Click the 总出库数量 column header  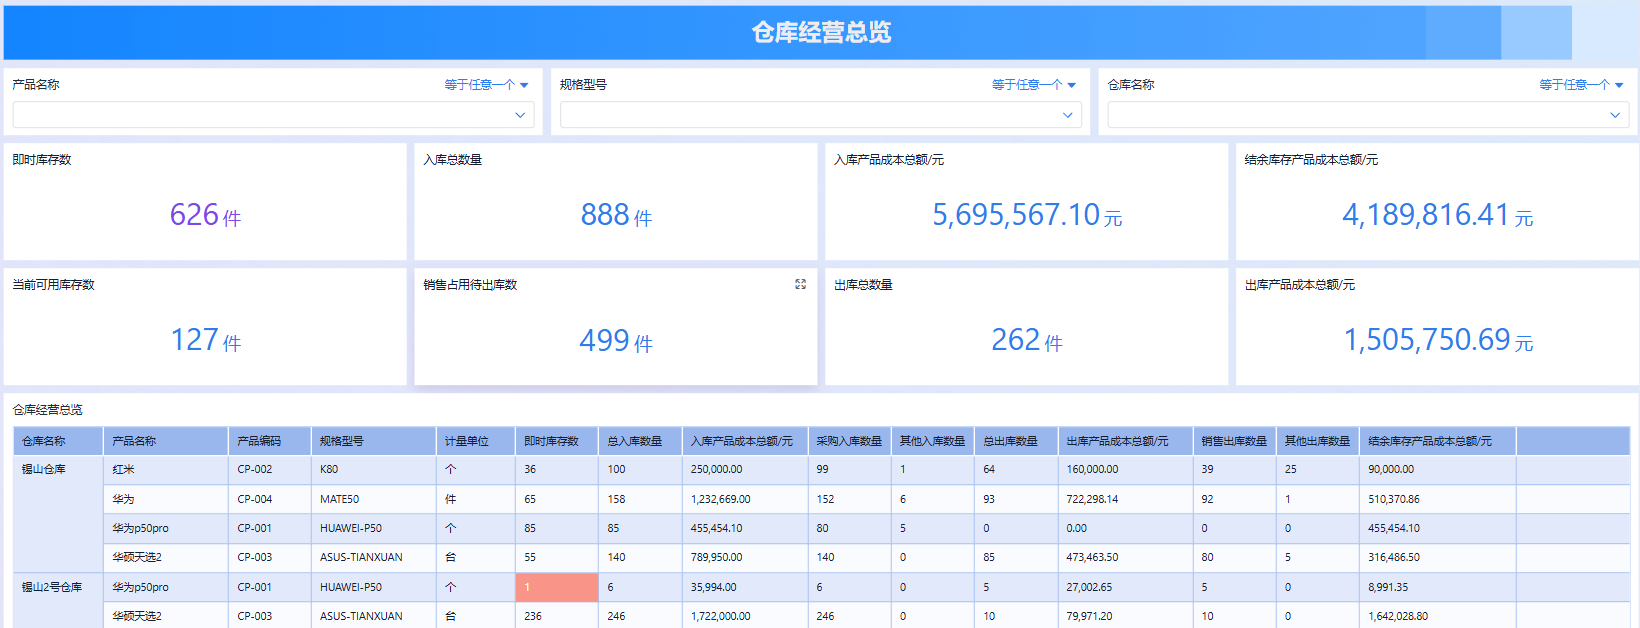(x=1016, y=441)
